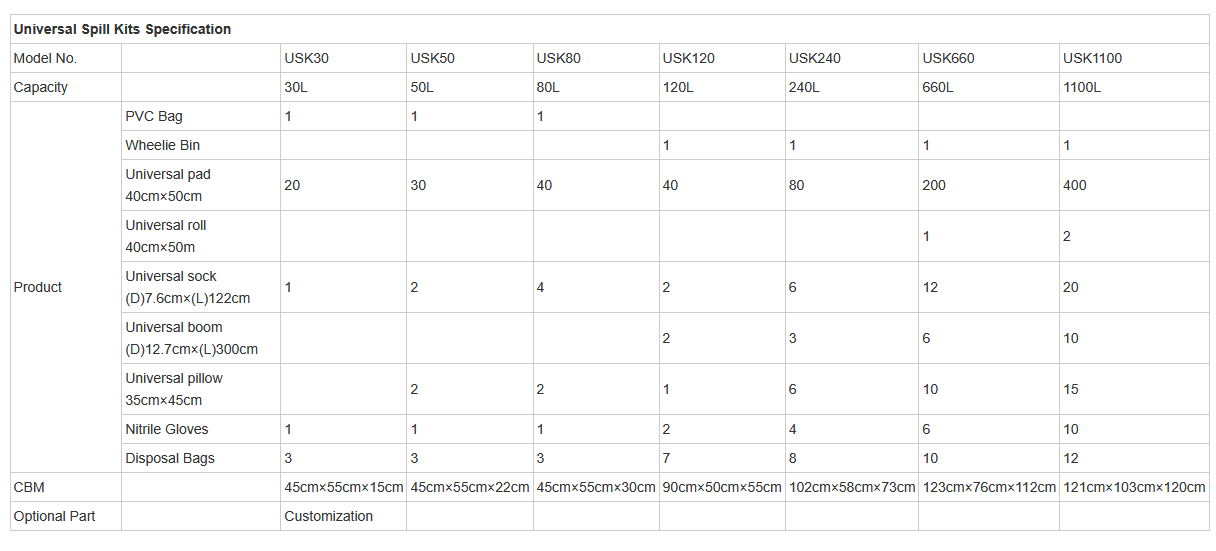The height and width of the screenshot is (551, 1216).
Task: Select the 45cm×55cm×15cm CBM dimension cell
Action: tap(343, 487)
